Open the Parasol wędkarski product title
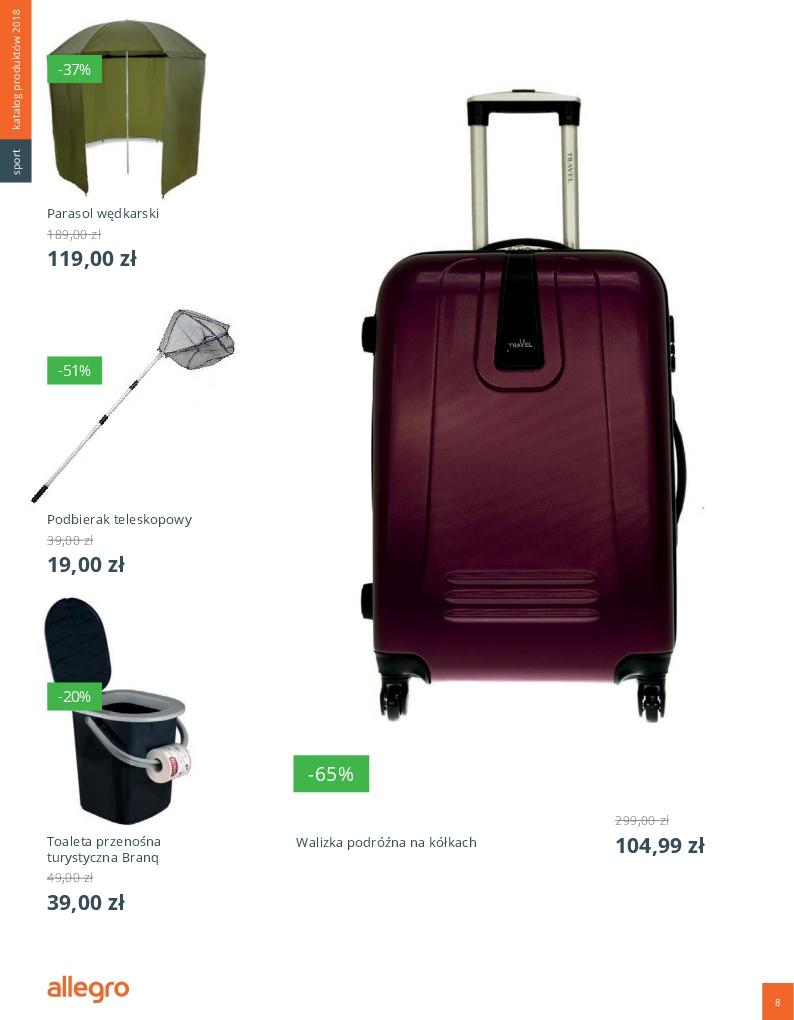This screenshot has width=794, height=1020. point(103,213)
